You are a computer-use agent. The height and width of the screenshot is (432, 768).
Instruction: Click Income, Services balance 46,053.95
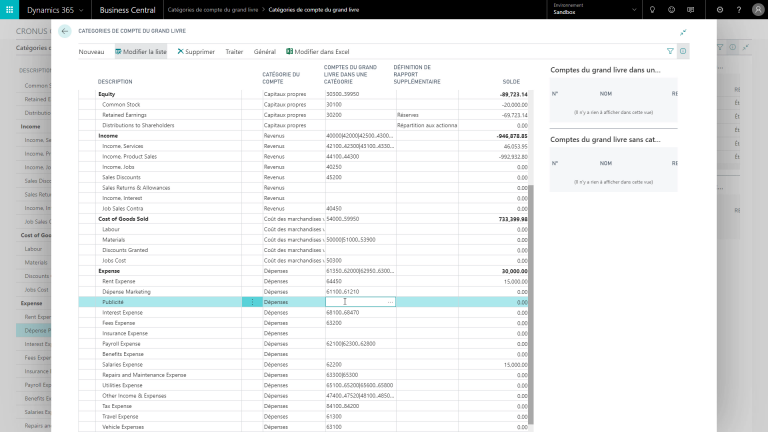(515, 146)
